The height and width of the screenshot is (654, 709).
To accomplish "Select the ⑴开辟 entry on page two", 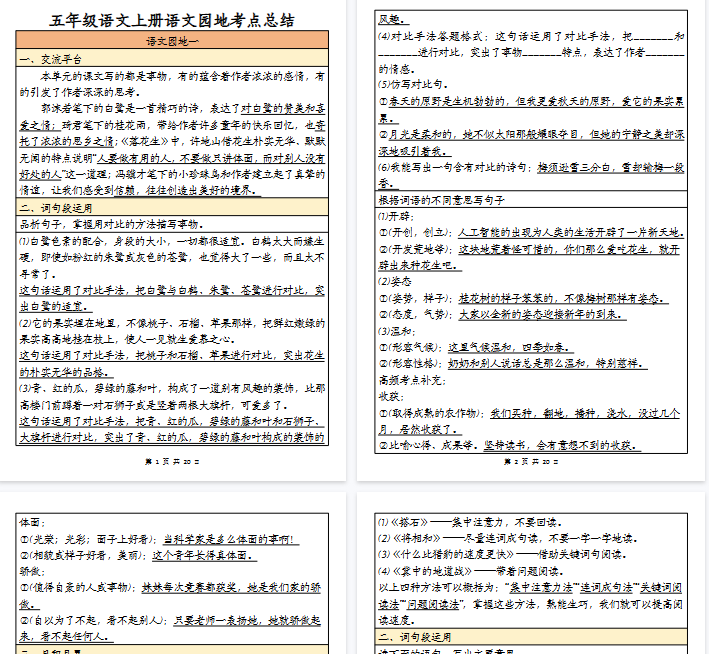I will click(397, 216).
